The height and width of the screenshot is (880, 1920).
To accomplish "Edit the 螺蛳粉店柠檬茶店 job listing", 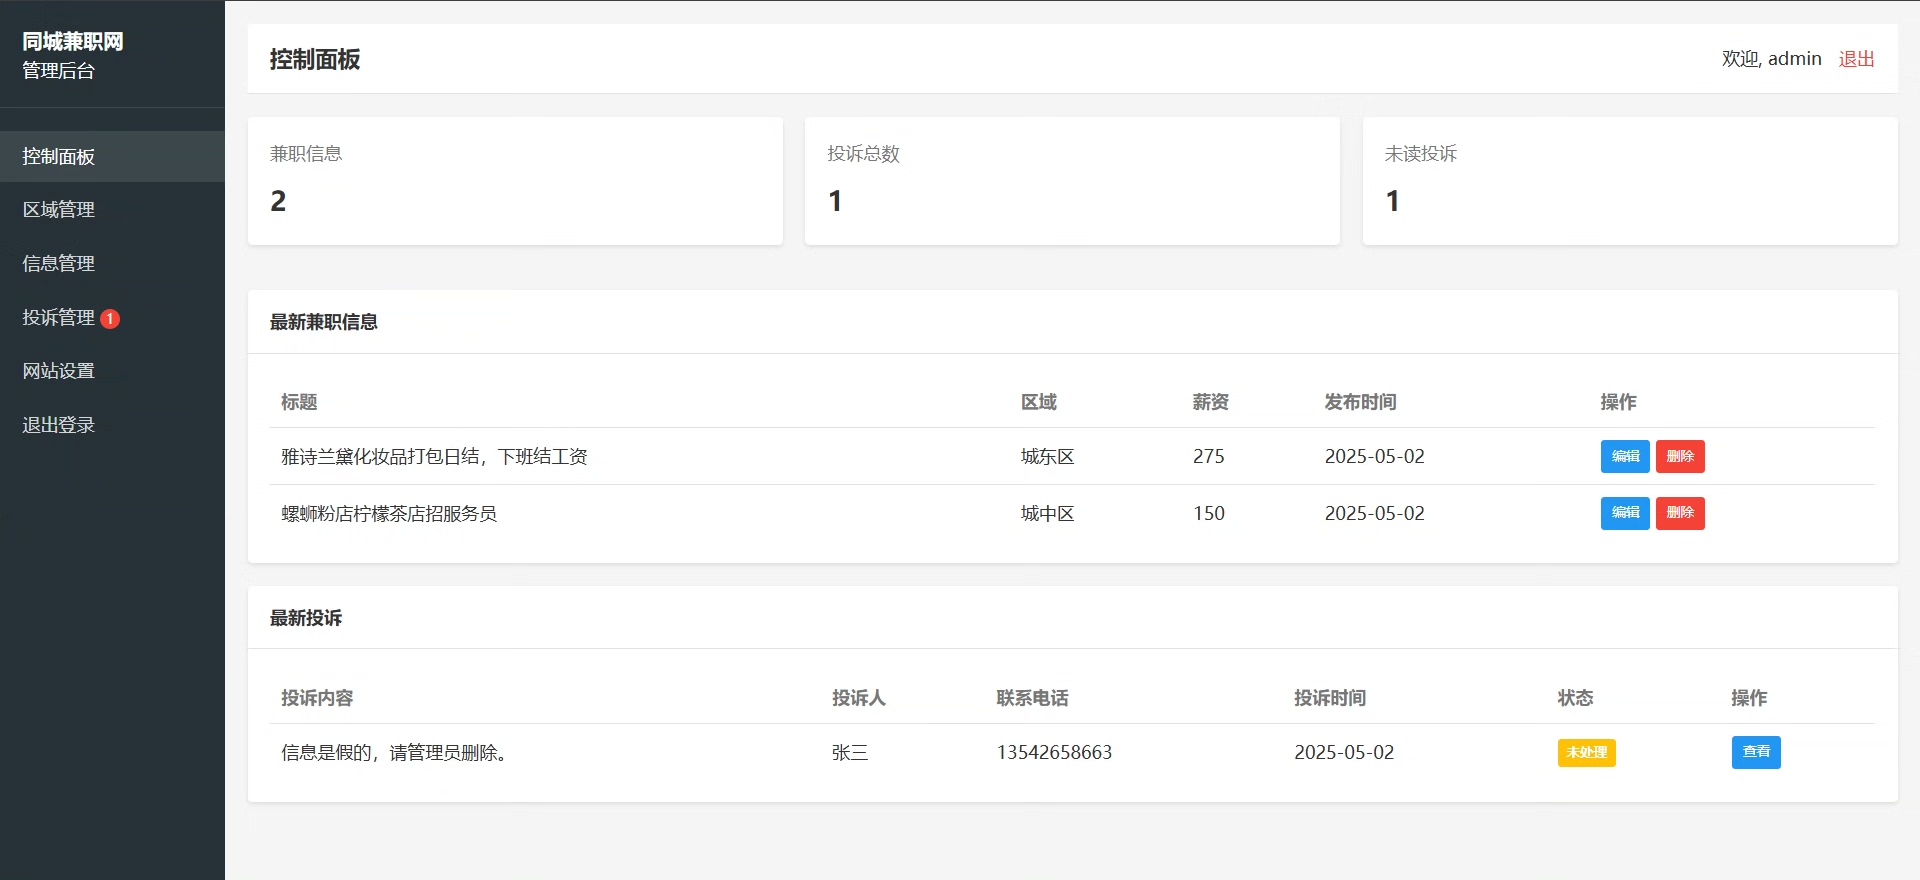I will click(1625, 513).
